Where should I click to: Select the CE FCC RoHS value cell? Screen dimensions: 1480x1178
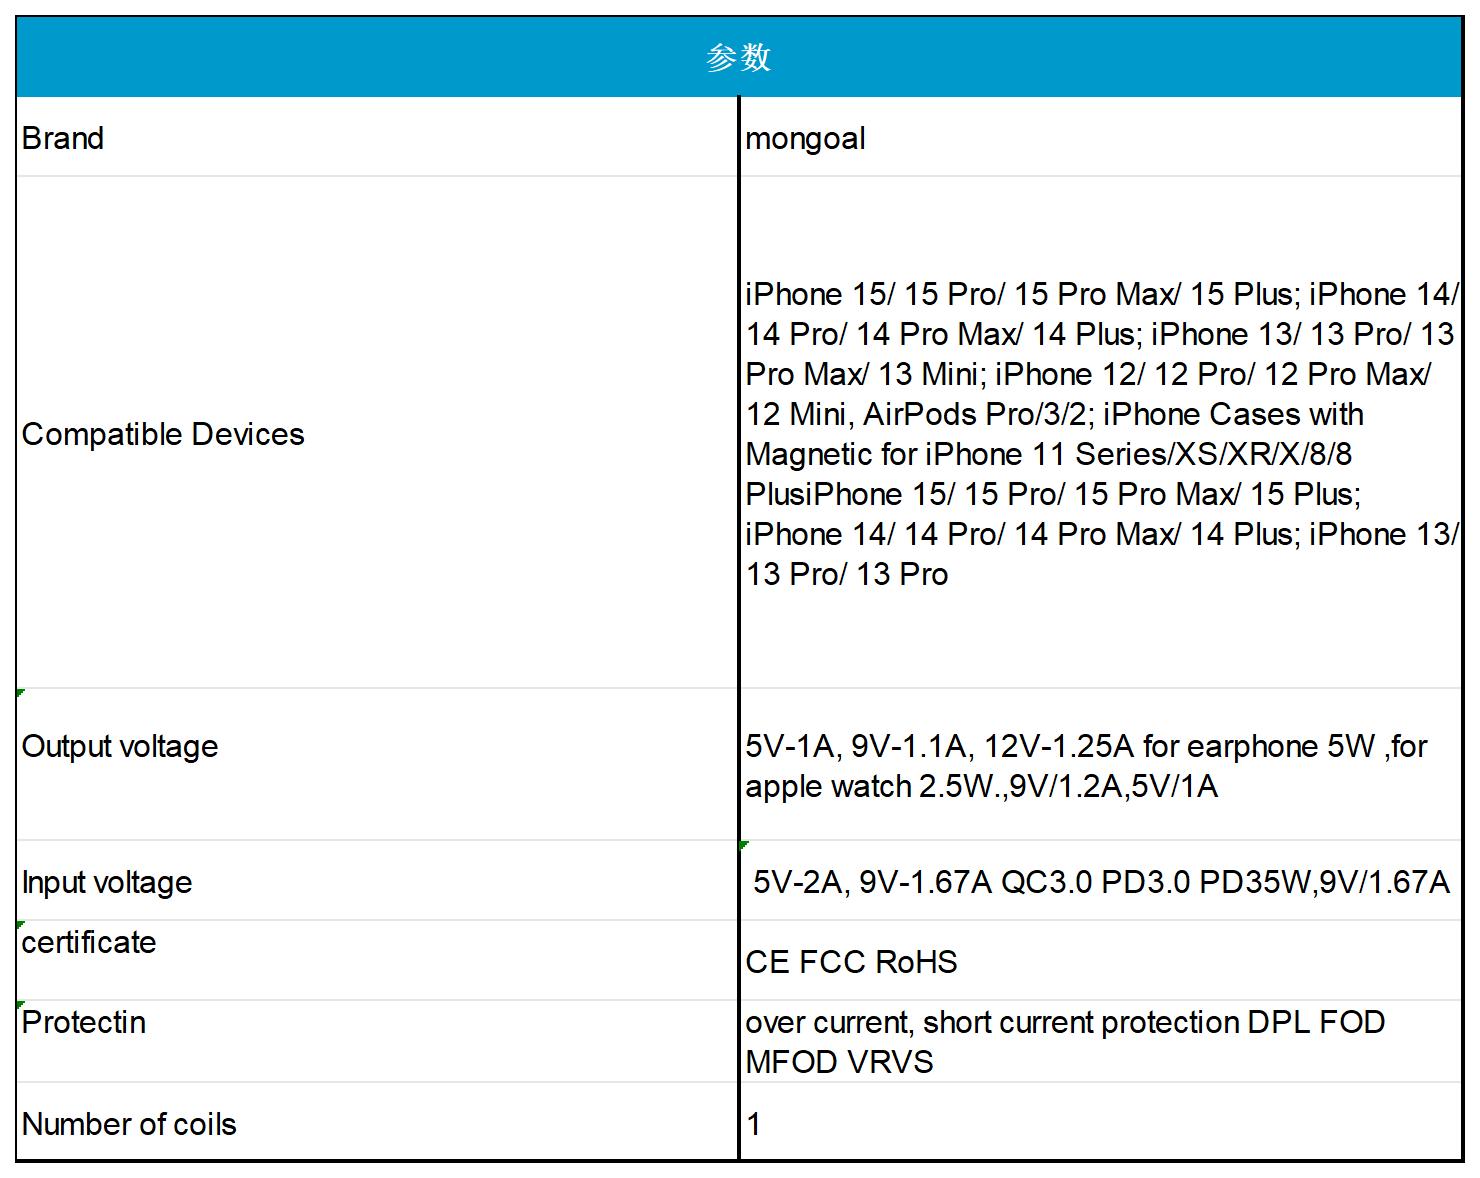coord(1101,960)
